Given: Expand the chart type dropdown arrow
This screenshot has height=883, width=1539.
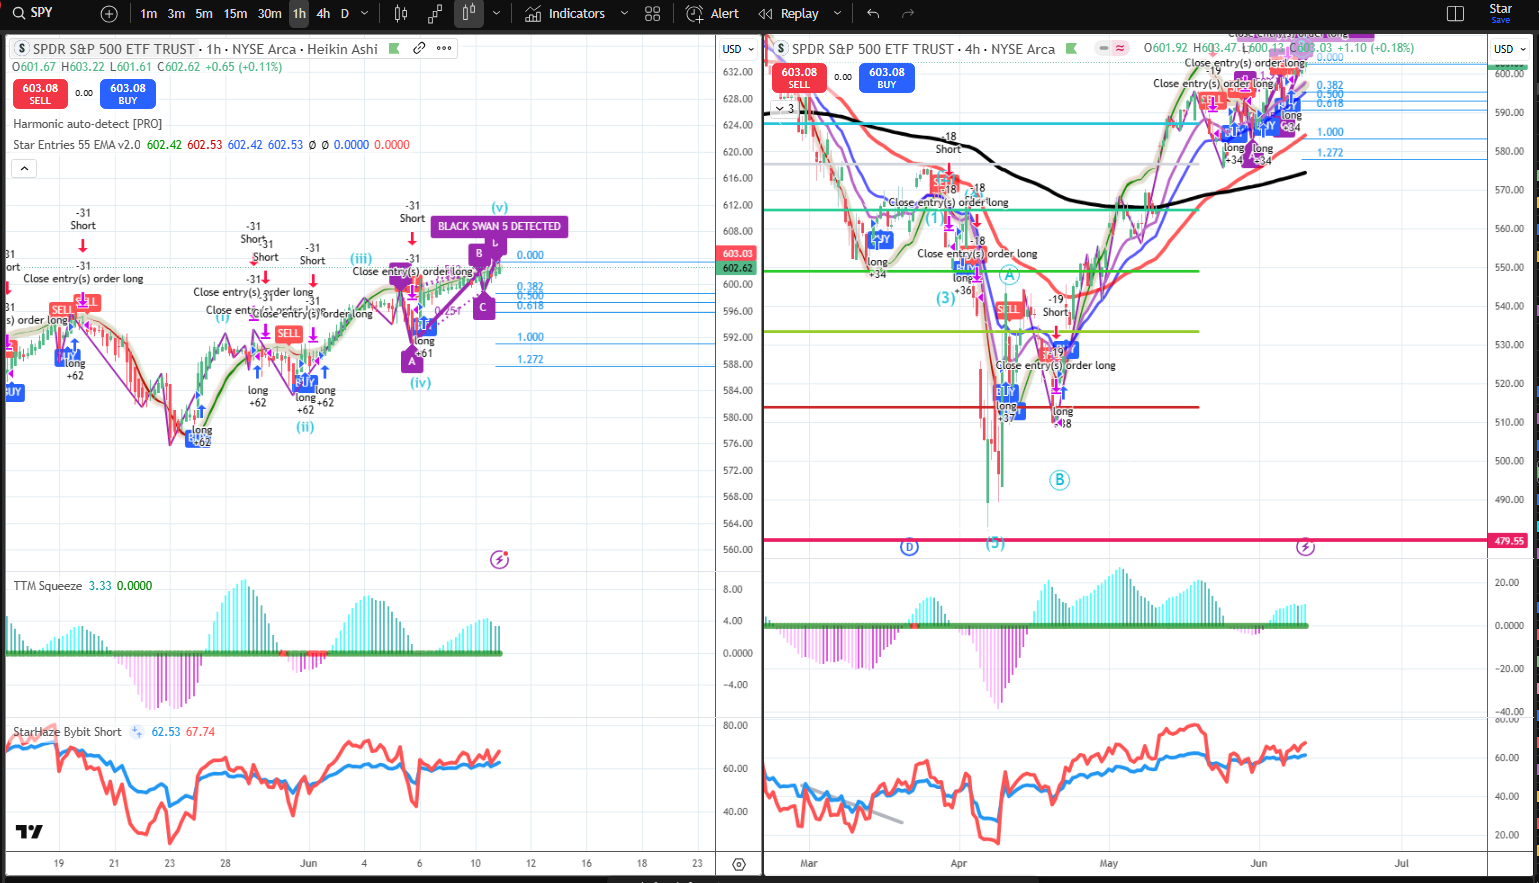Looking at the screenshot, I should coord(496,14).
